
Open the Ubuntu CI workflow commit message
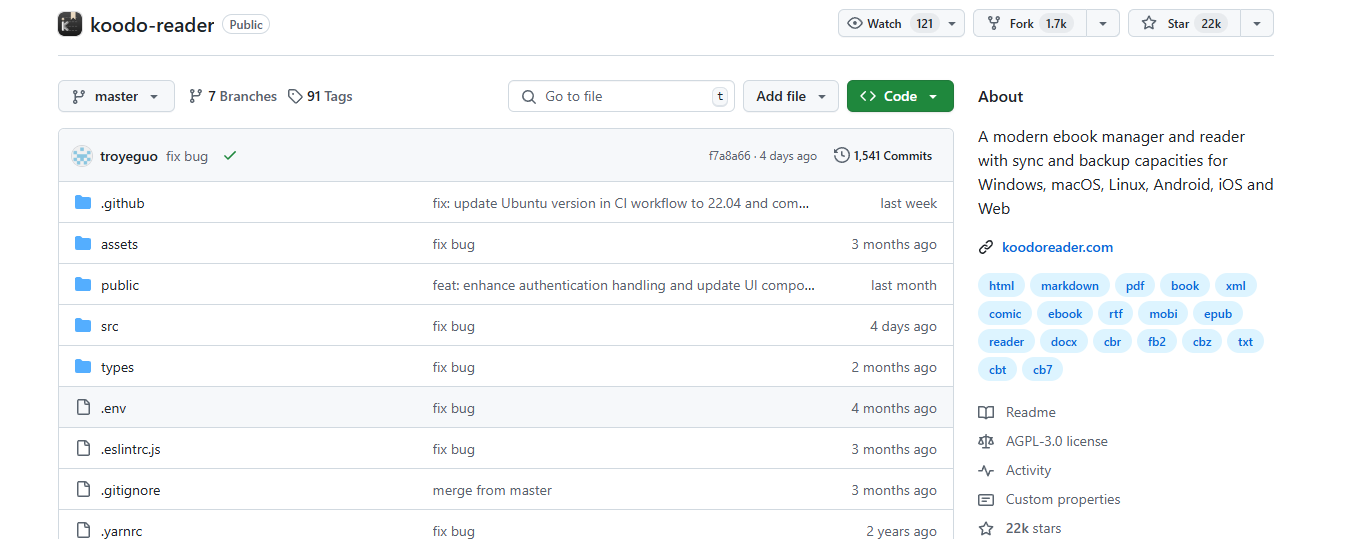(x=621, y=203)
